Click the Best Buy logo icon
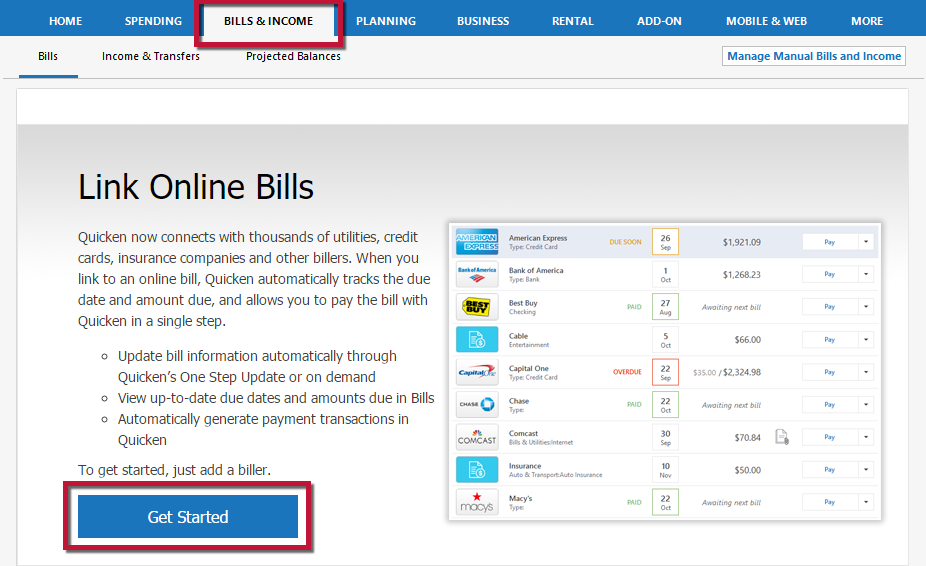The width and height of the screenshot is (926, 566). coord(477,307)
